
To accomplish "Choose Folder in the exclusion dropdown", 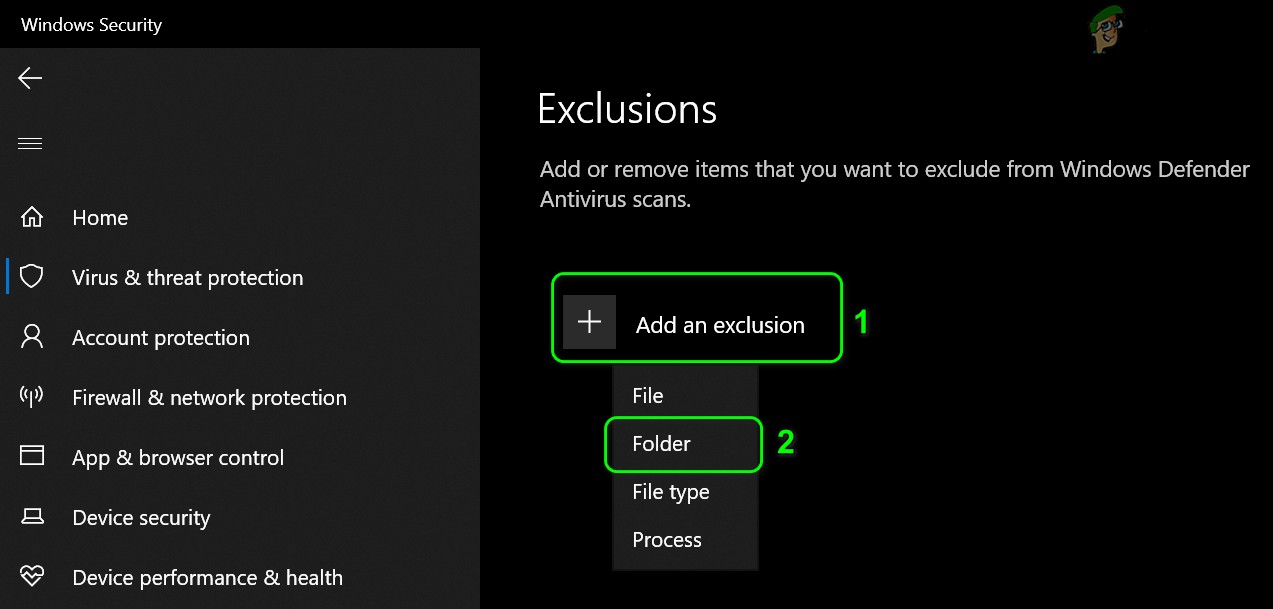I will [x=662, y=444].
